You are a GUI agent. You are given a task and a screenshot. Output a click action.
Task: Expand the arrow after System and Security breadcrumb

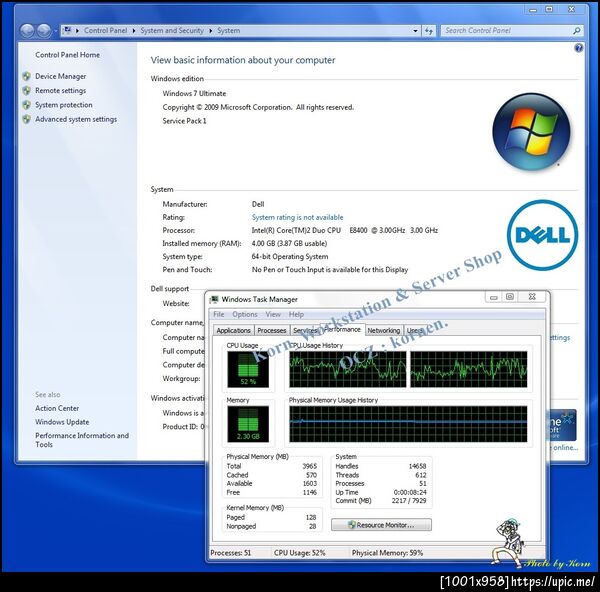pyautogui.click(x=210, y=31)
